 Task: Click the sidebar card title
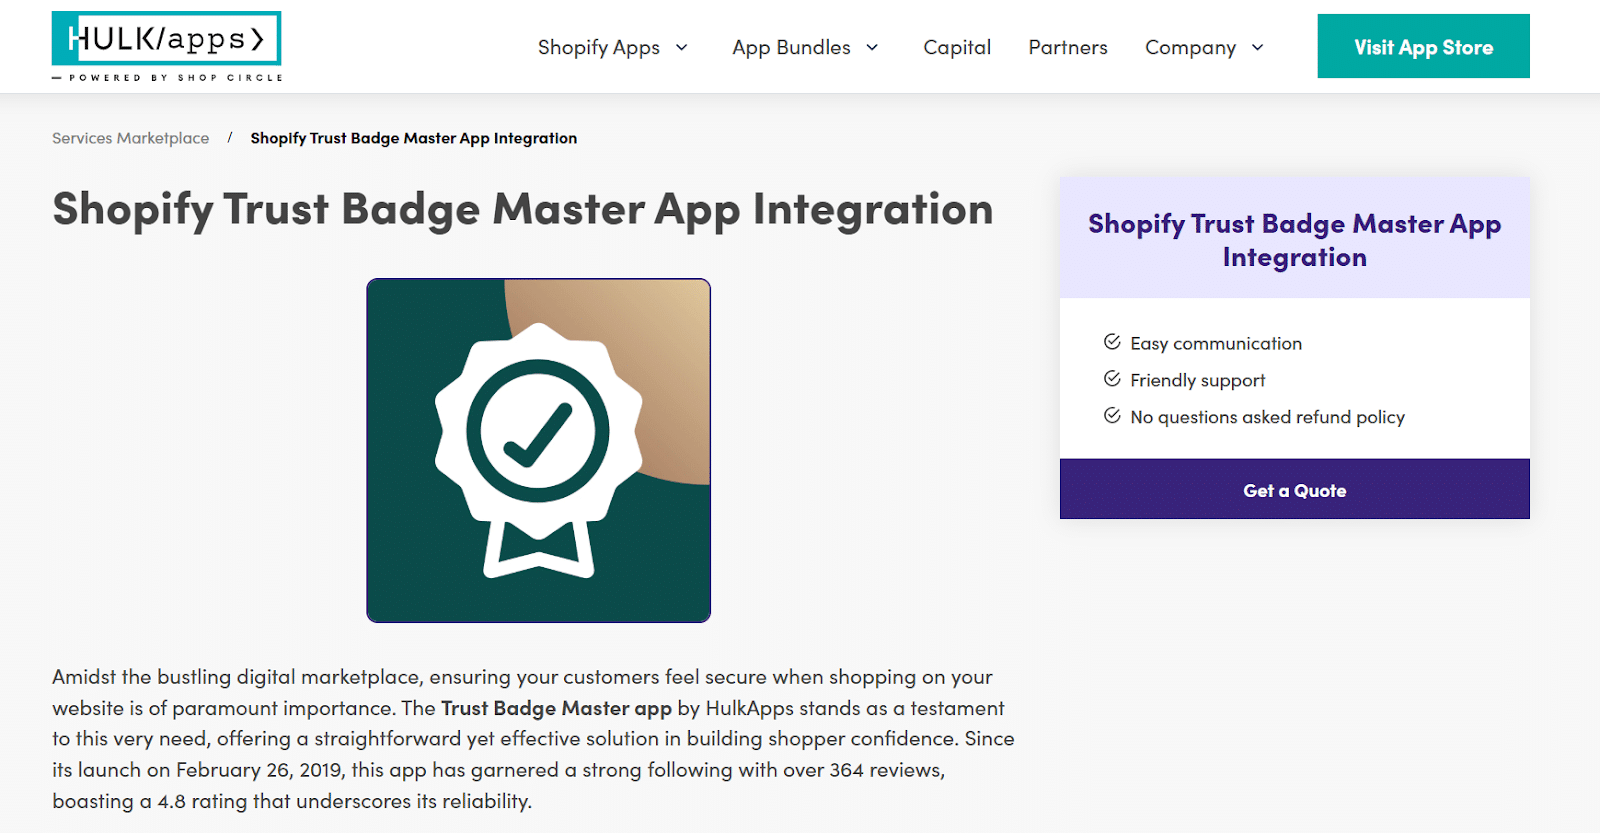click(x=1294, y=240)
